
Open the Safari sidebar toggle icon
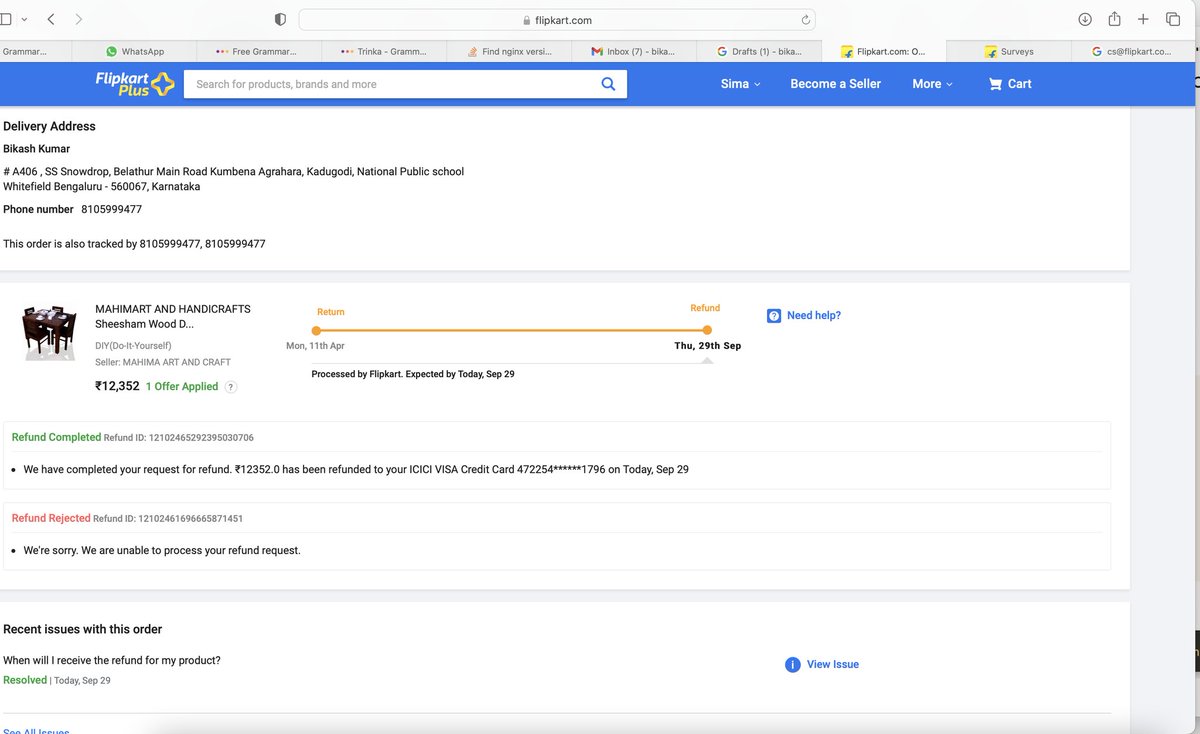point(6,19)
